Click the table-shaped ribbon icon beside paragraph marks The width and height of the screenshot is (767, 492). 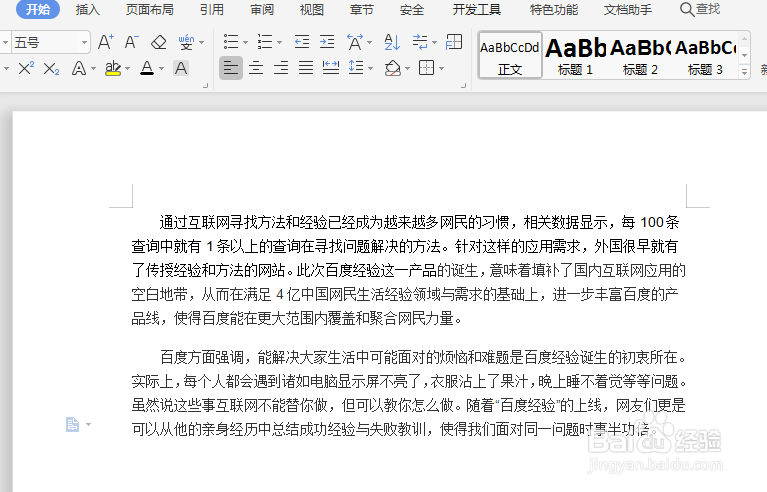pos(454,42)
